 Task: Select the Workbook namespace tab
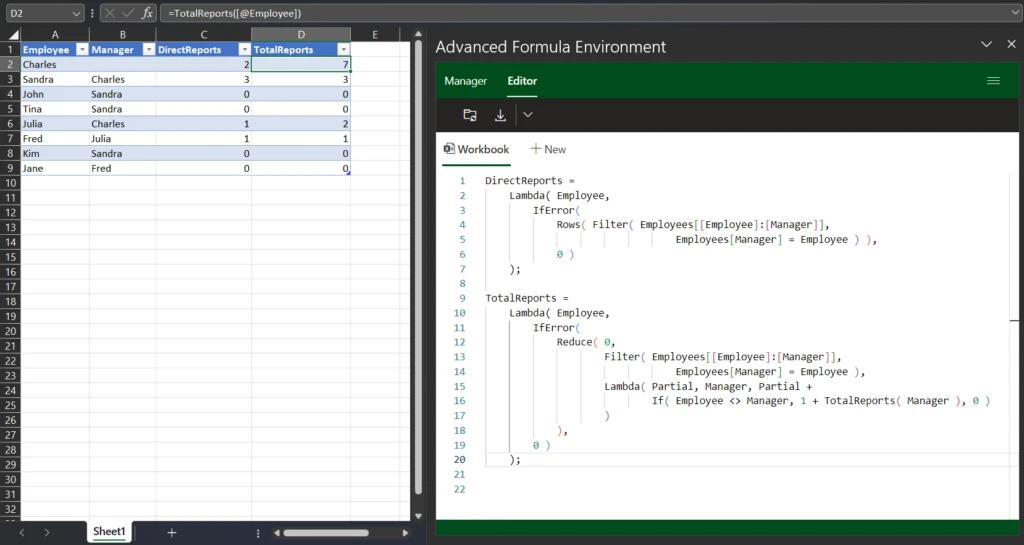click(477, 149)
